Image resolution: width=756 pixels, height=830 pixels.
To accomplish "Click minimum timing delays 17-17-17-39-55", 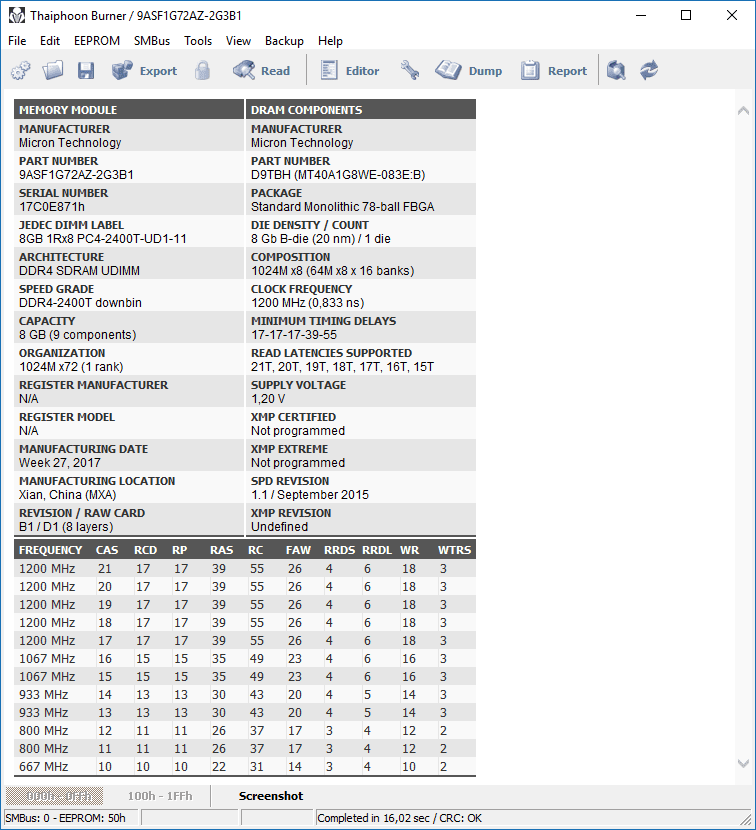I will (294, 335).
